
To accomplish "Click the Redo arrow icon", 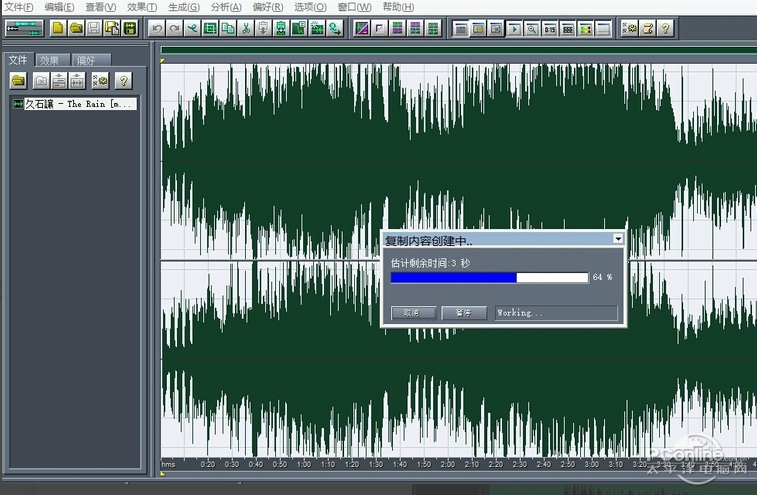I will click(174, 28).
